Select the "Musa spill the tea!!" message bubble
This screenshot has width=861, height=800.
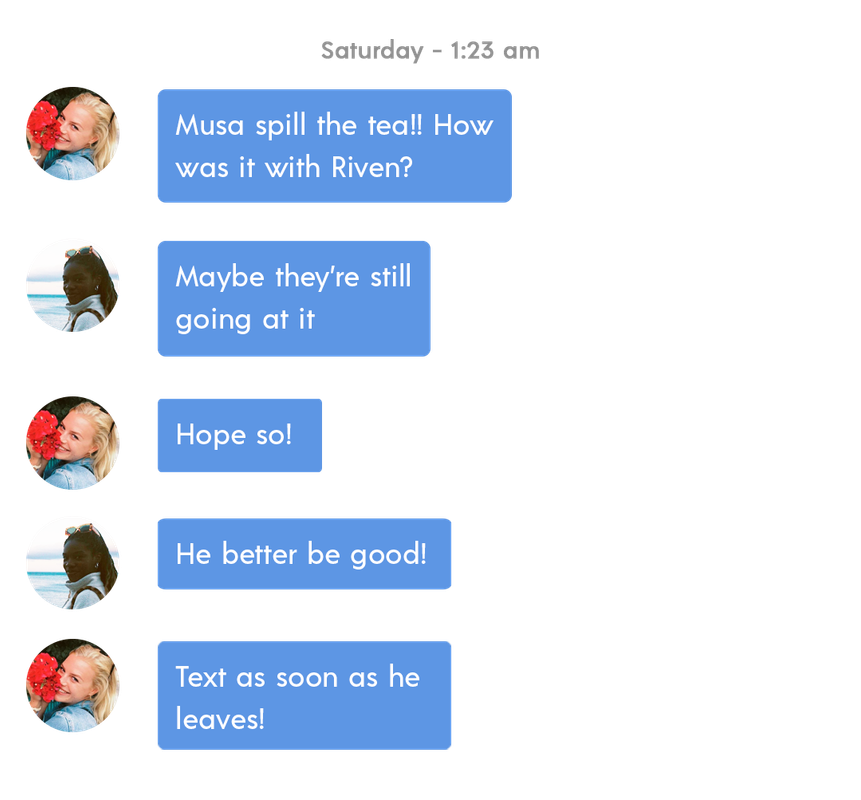click(x=334, y=146)
